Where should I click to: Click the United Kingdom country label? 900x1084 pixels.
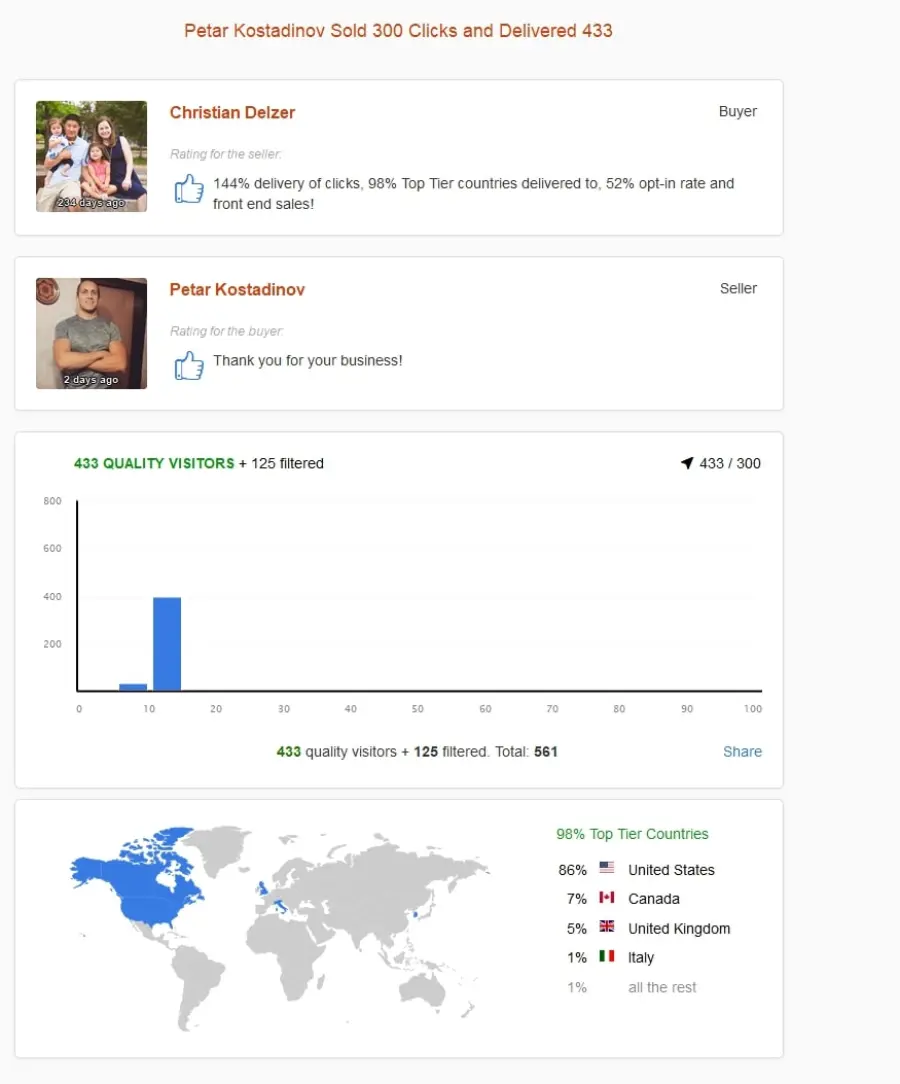click(x=679, y=928)
